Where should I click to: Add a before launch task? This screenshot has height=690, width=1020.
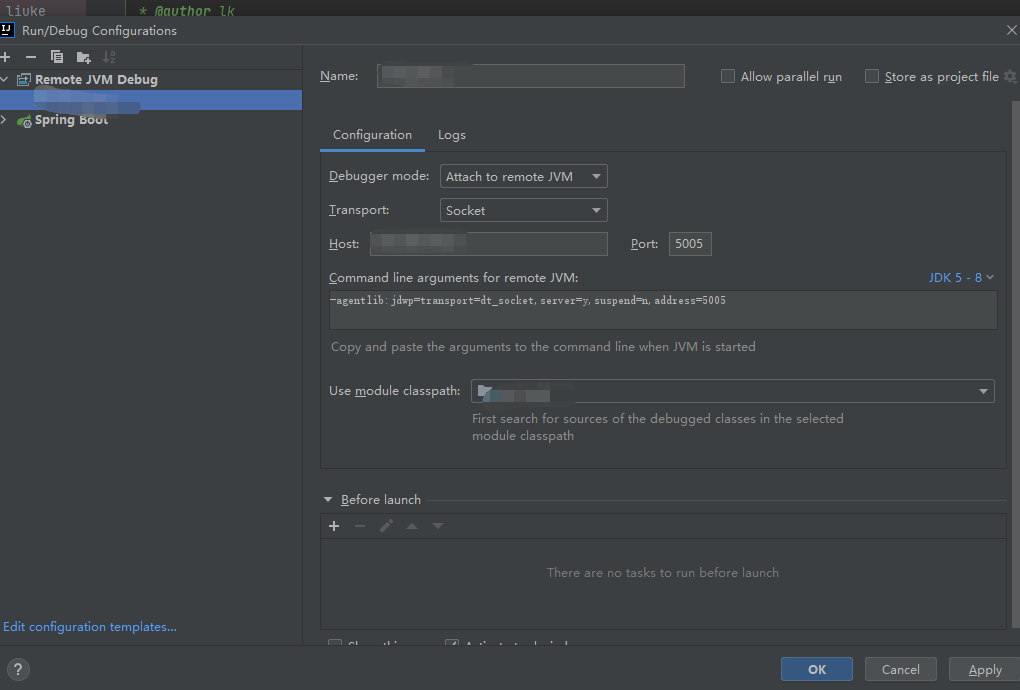click(334, 526)
